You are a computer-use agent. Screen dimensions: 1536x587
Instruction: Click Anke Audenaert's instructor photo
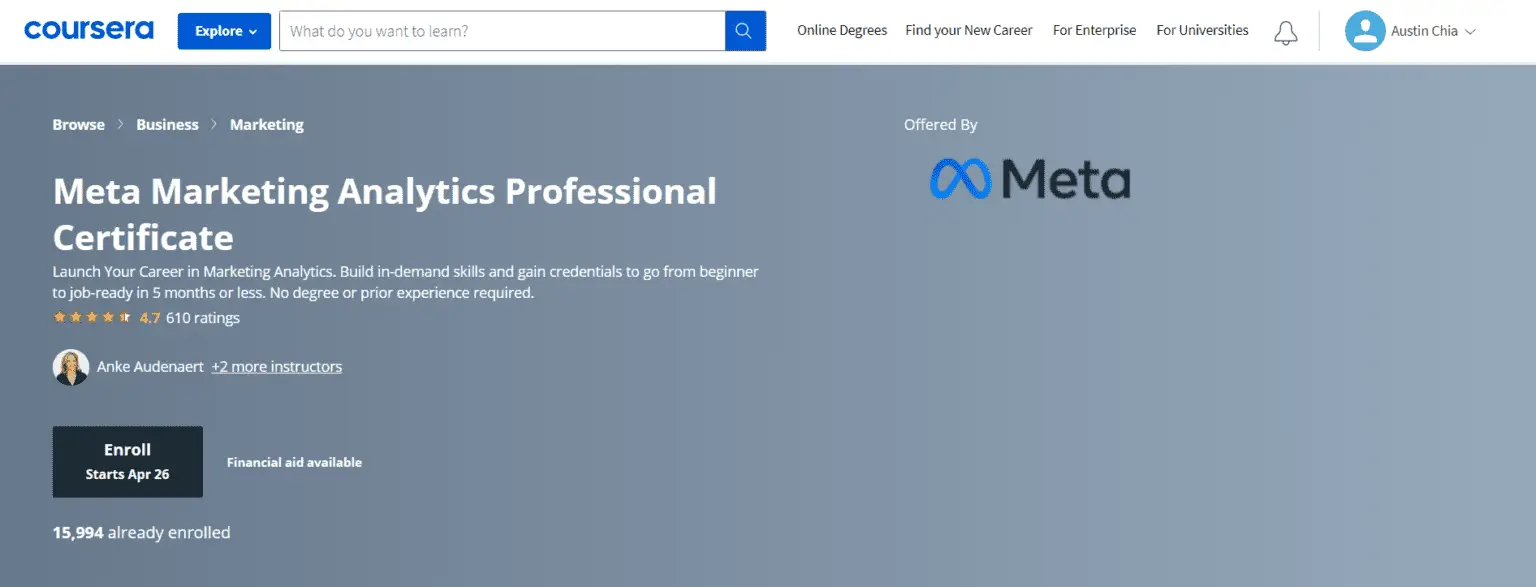point(70,366)
